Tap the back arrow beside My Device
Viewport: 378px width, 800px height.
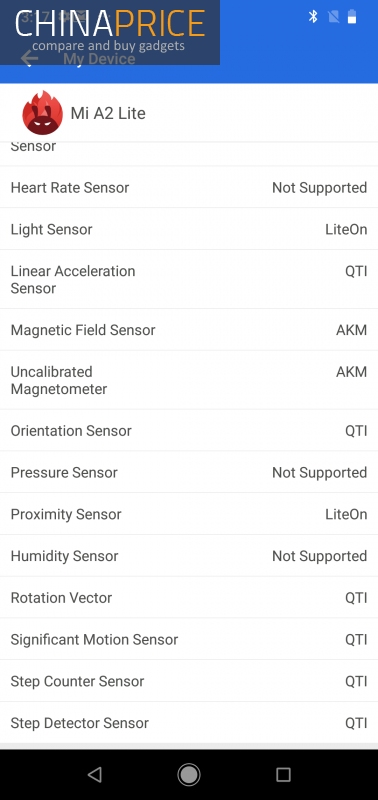coord(29,58)
